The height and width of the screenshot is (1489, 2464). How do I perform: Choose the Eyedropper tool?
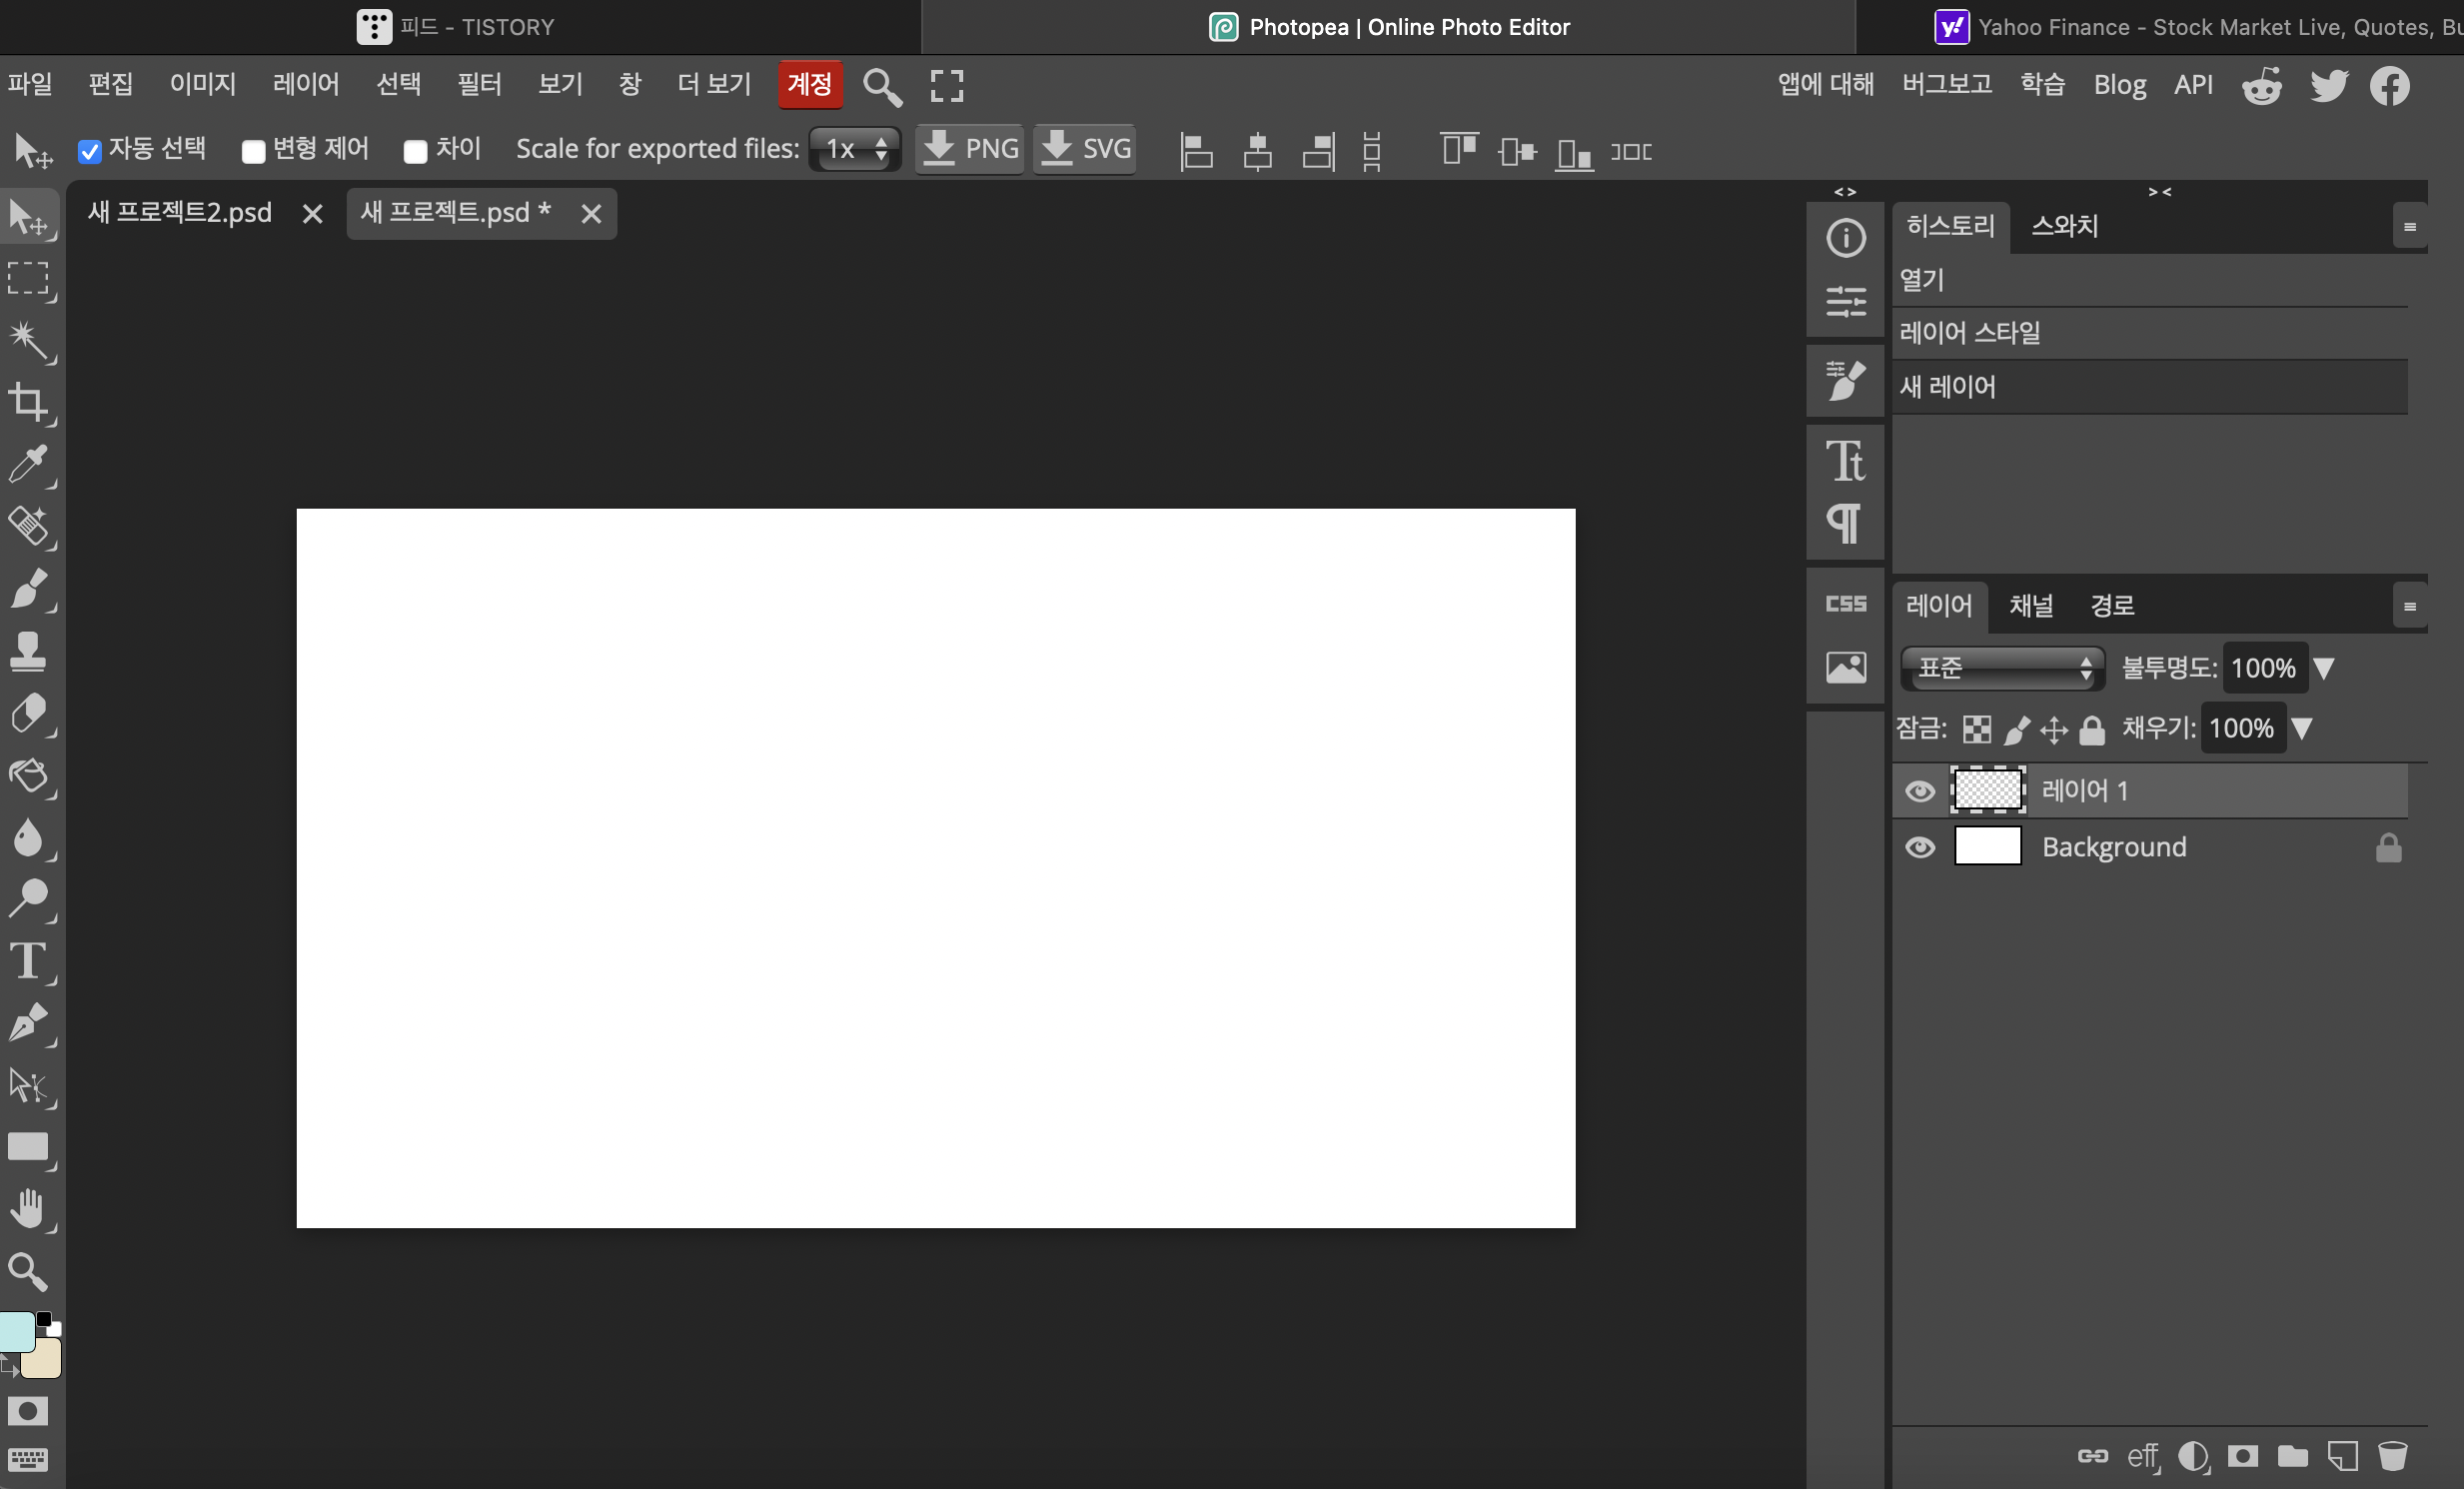click(x=28, y=464)
